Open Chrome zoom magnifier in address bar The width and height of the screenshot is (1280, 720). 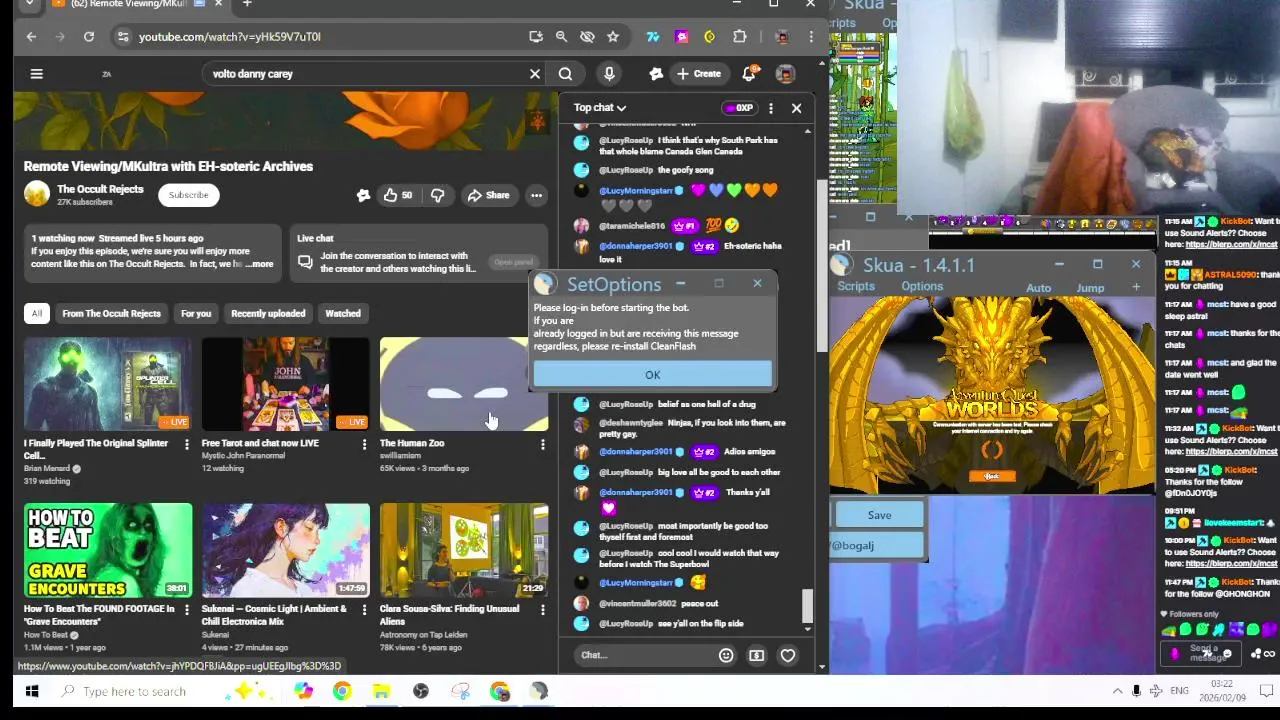point(561,37)
